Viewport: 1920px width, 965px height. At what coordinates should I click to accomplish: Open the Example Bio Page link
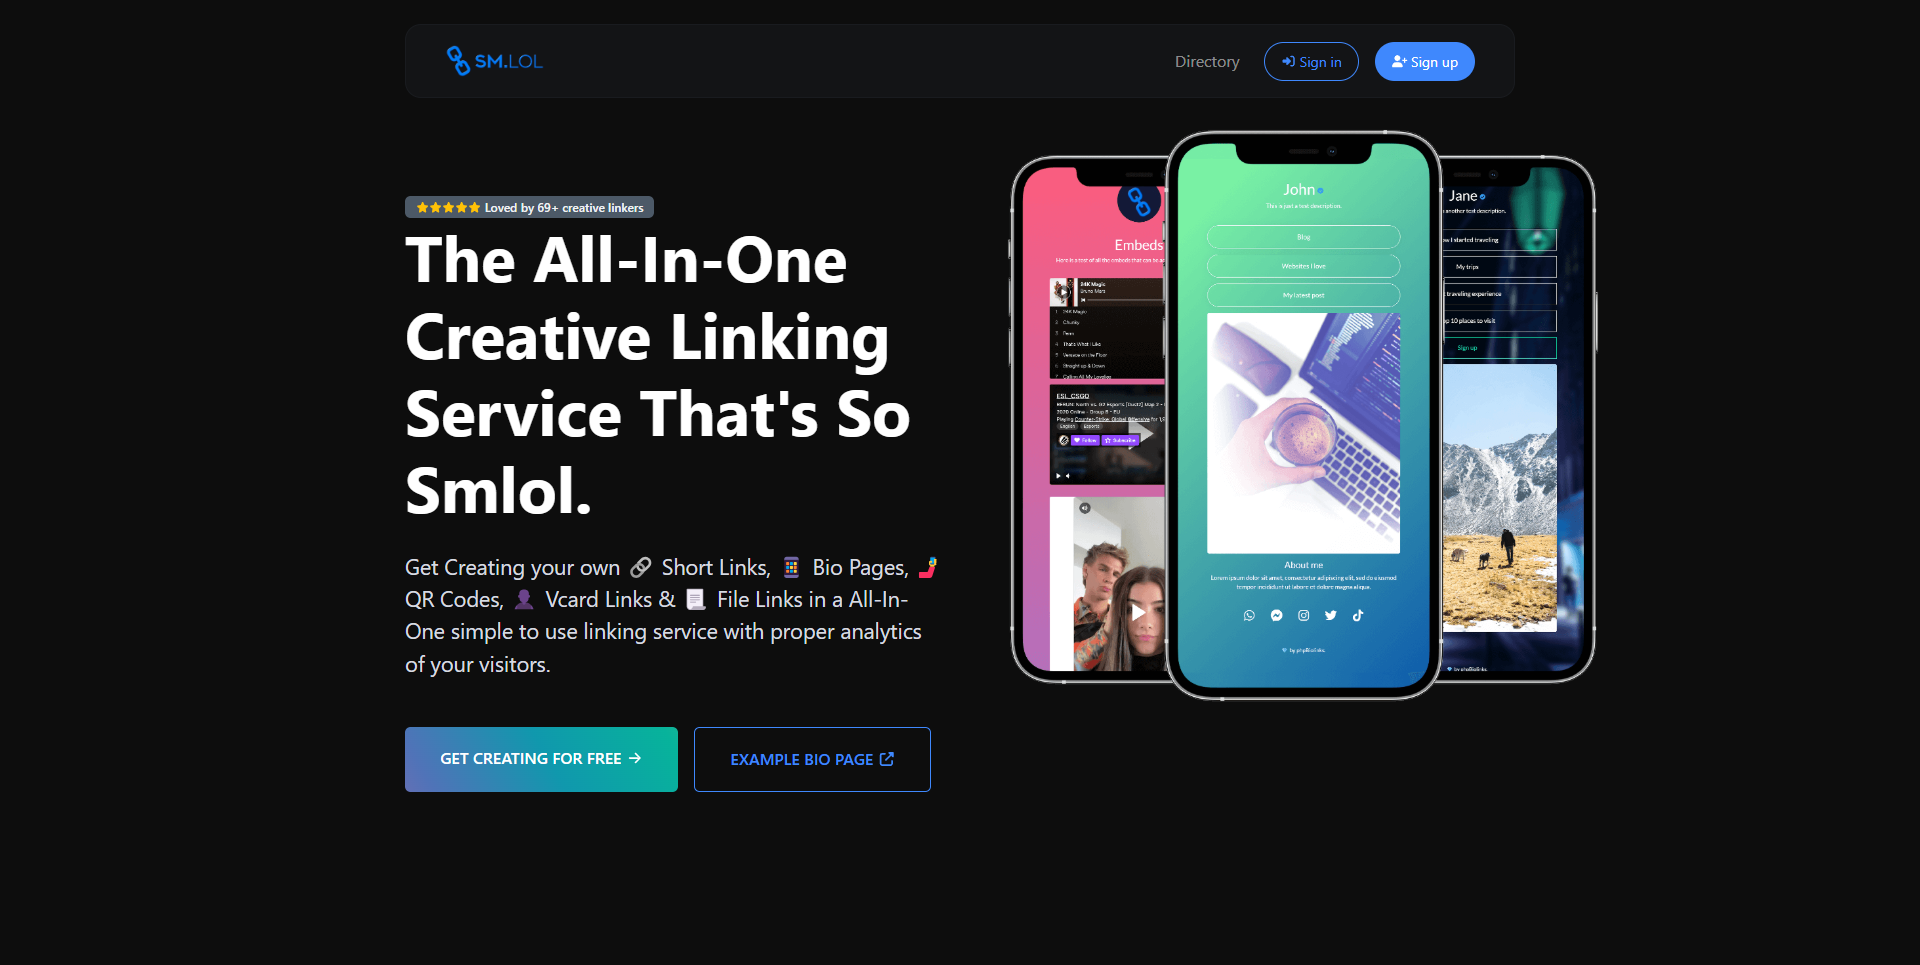pyautogui.click(x=812, y=759)
